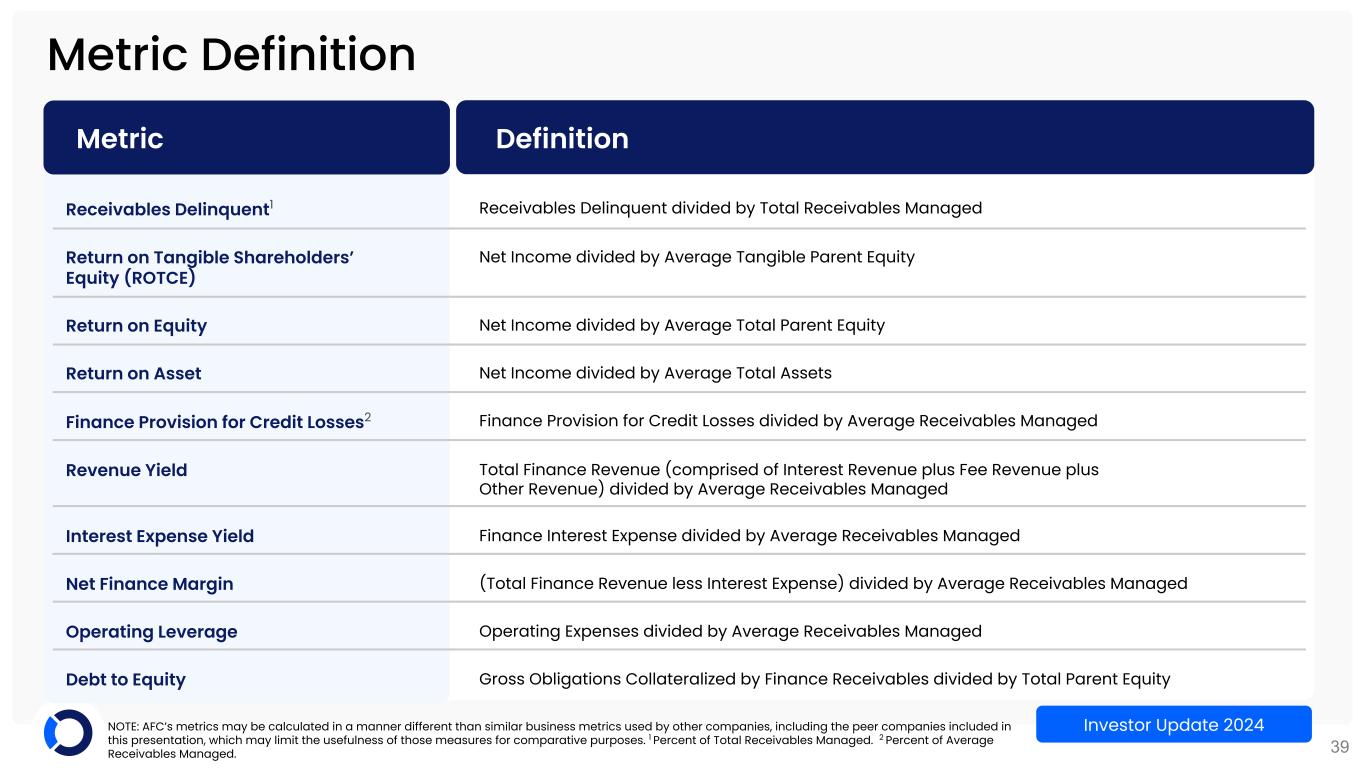Select the Operating Leverage metric
Screen dimensions: 1365x768
pyautogui.click(x=151, y=632)
